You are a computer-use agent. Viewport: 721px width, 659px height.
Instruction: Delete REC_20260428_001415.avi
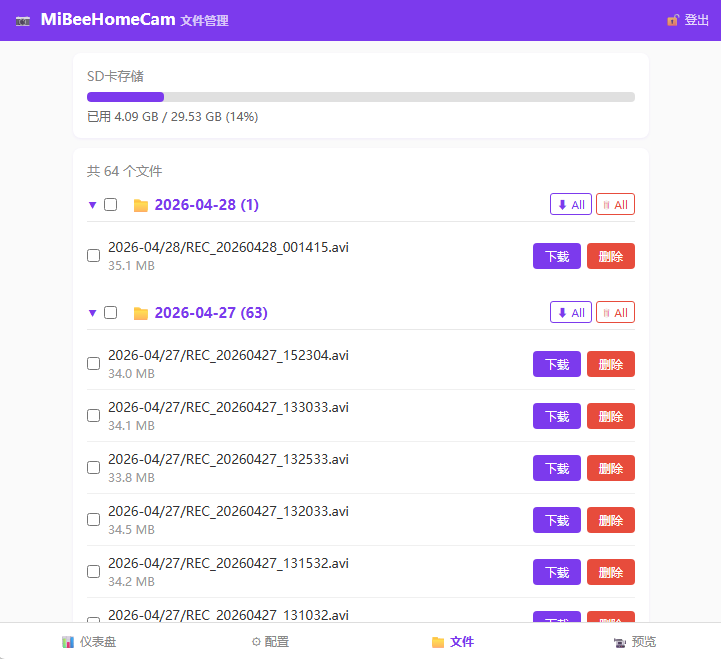(x=611, y=256)
